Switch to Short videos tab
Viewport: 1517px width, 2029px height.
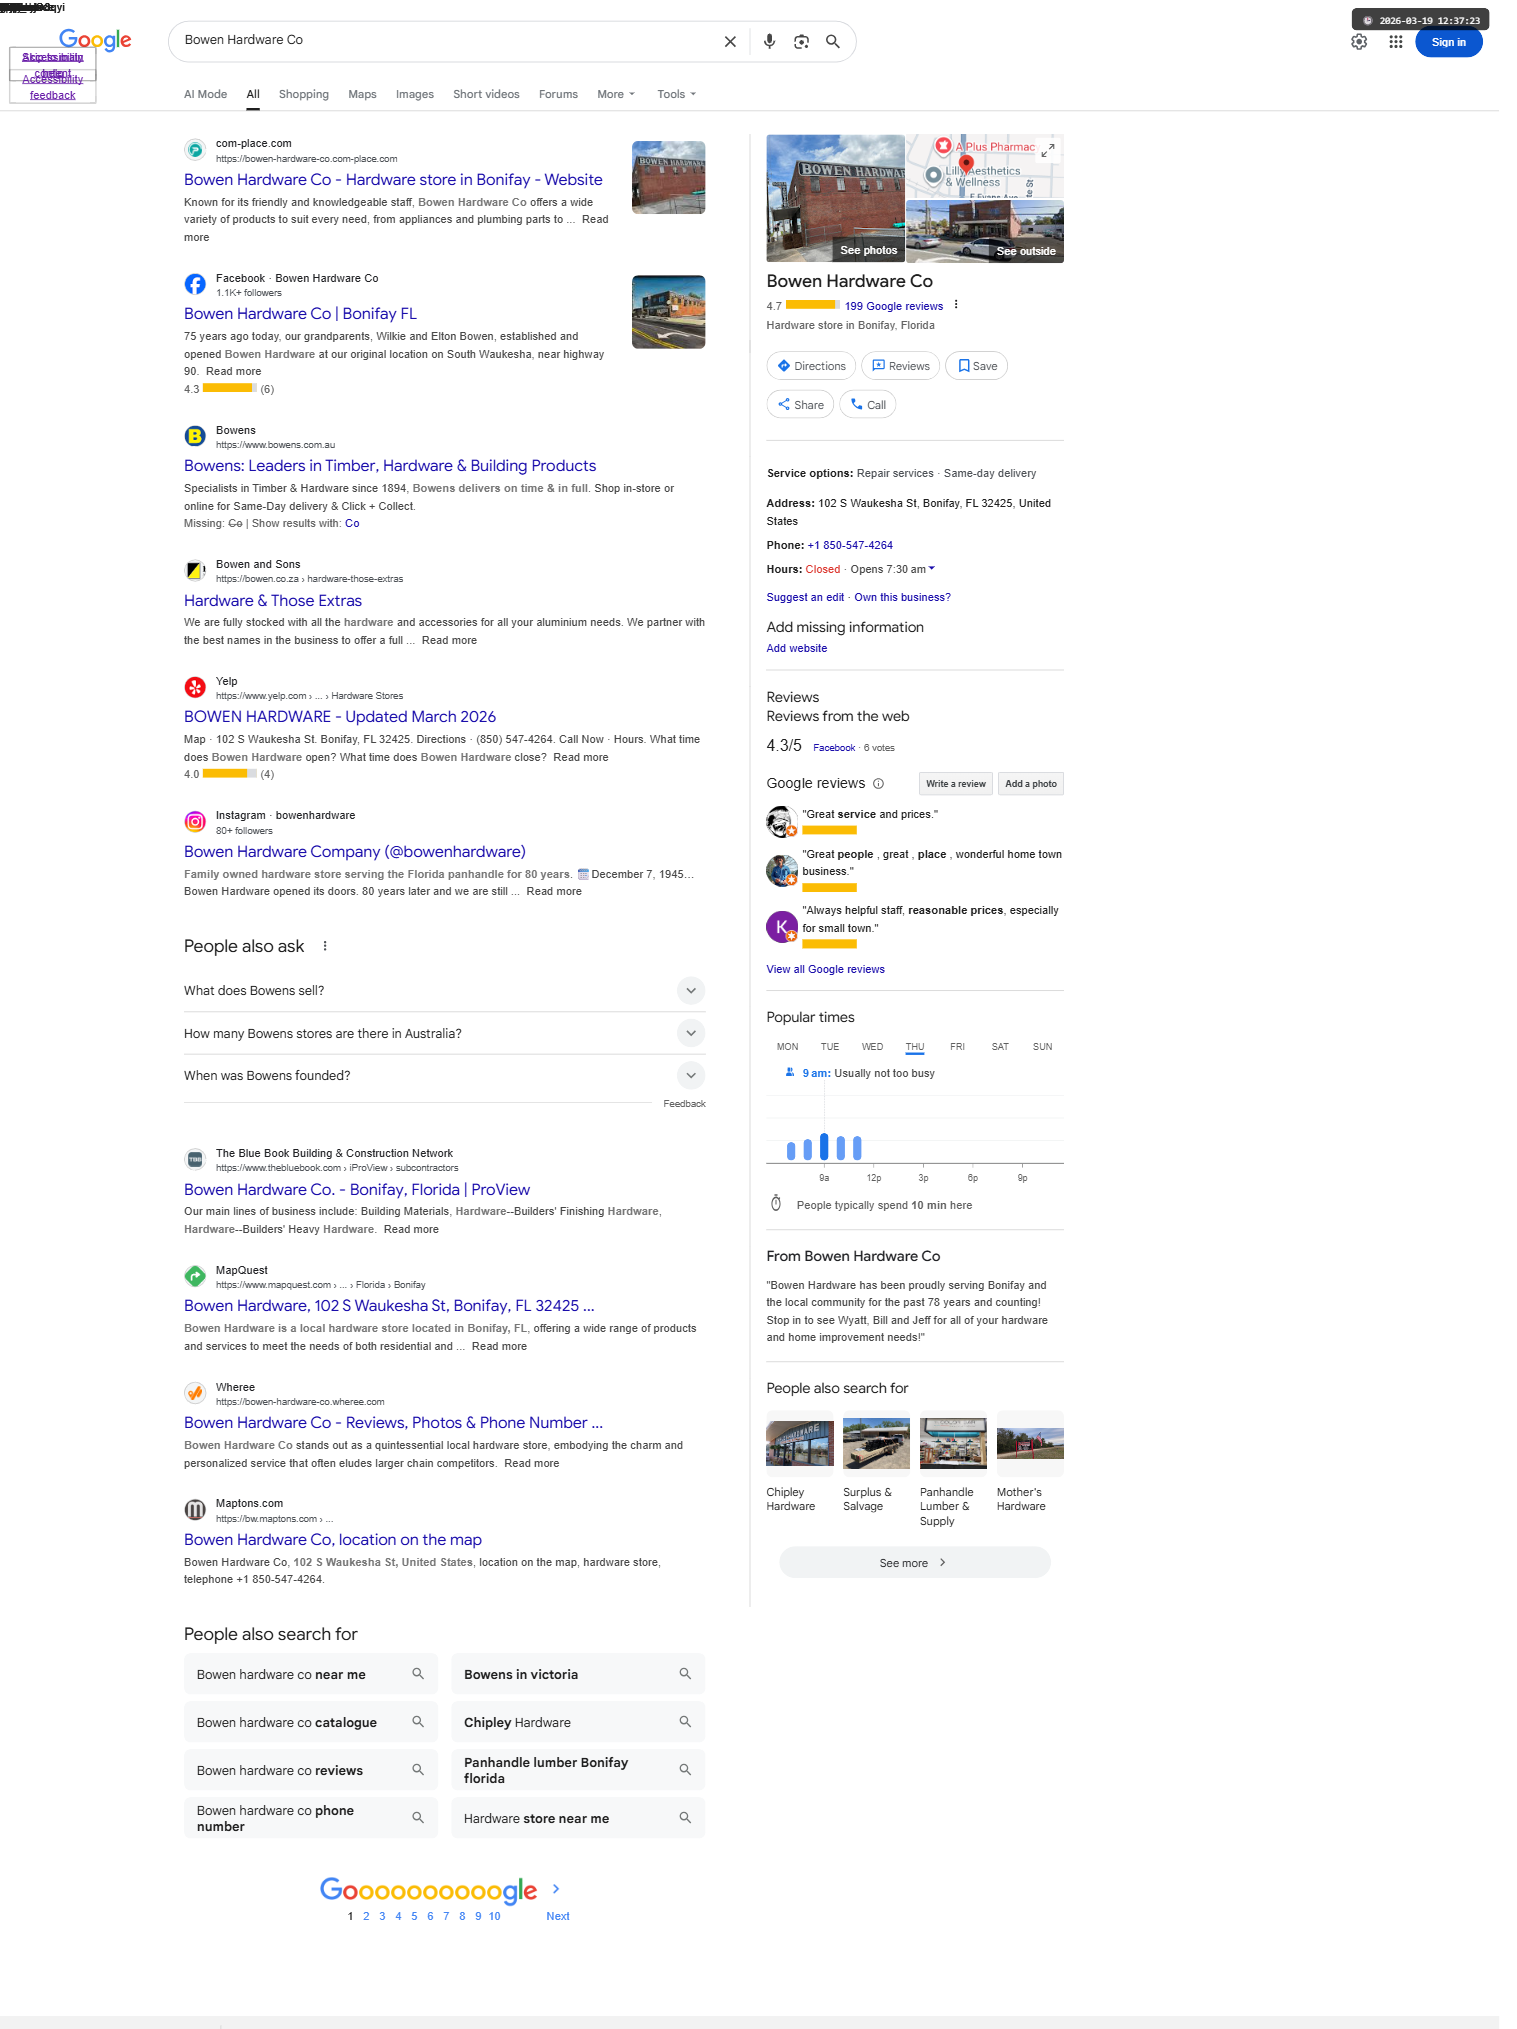[486, 94]
